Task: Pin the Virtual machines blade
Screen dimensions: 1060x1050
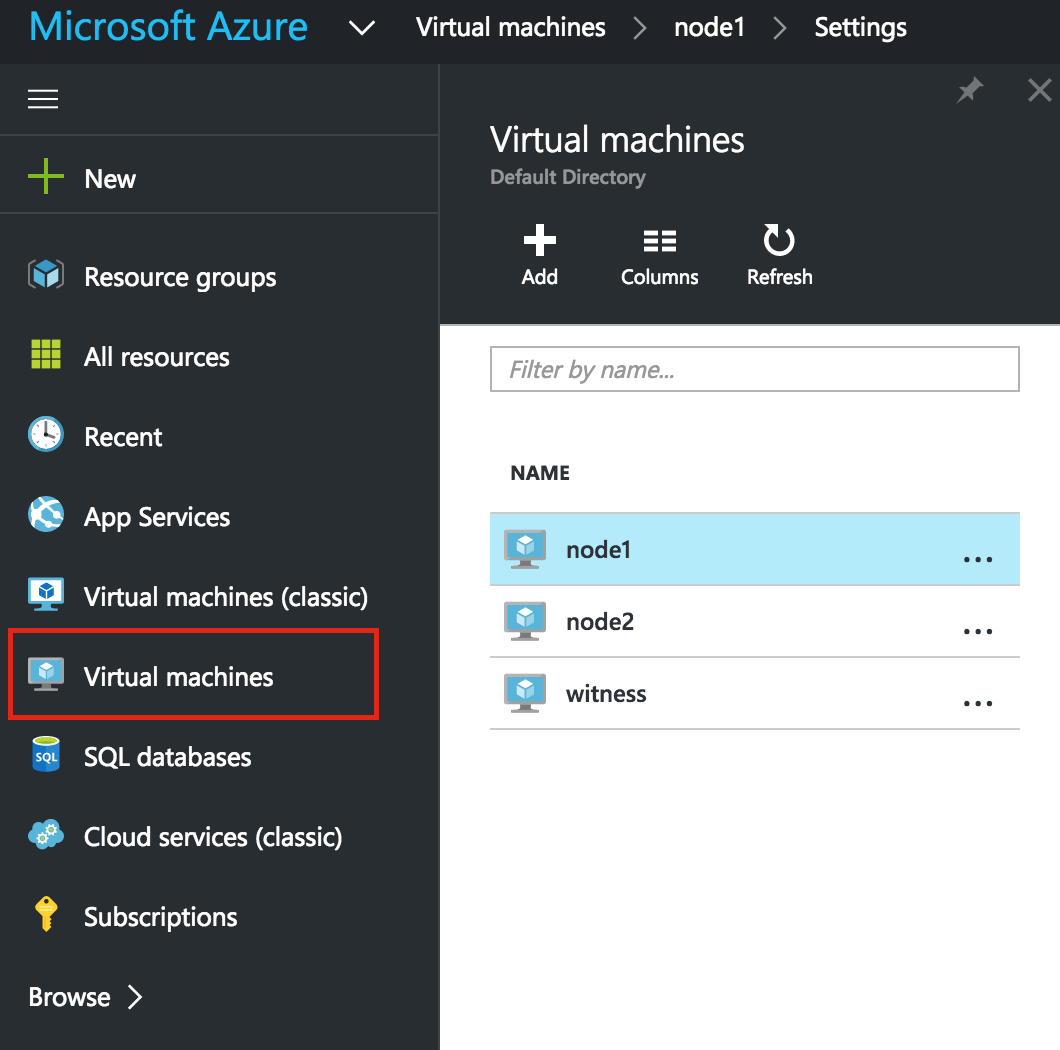Action: click(970, 90)
